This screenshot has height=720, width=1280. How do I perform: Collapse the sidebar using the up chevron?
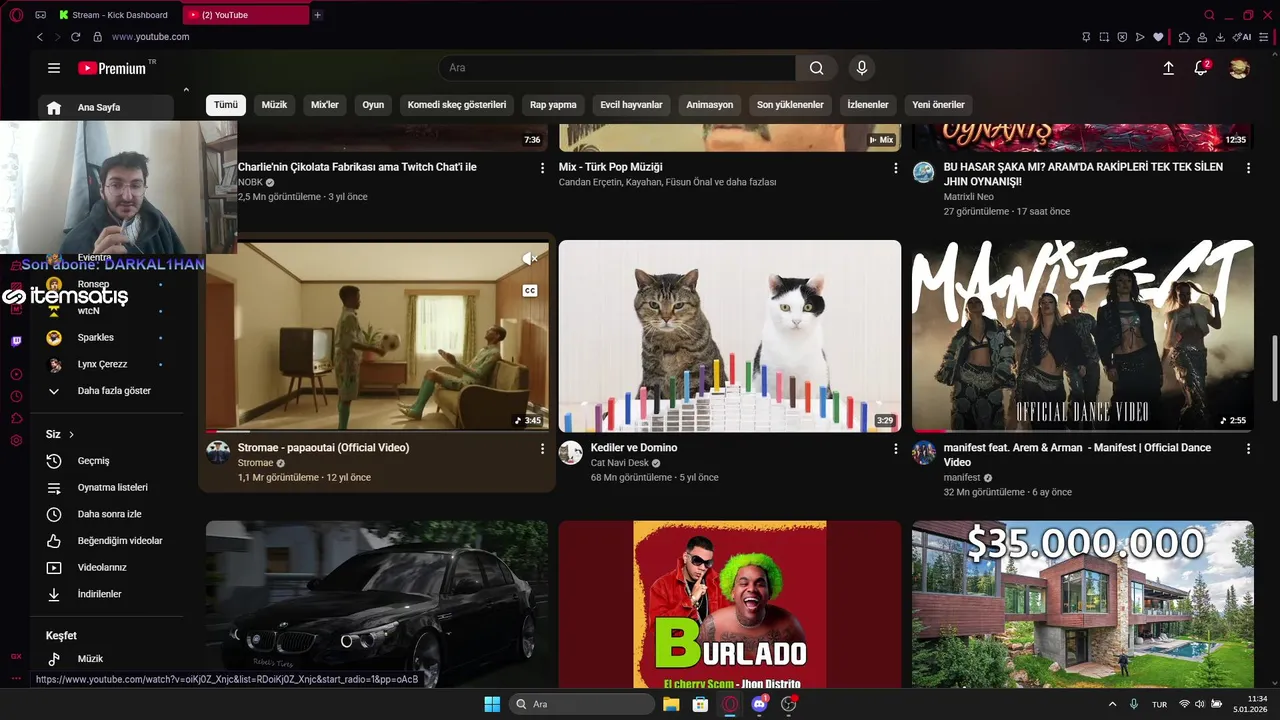coord(186,90)
